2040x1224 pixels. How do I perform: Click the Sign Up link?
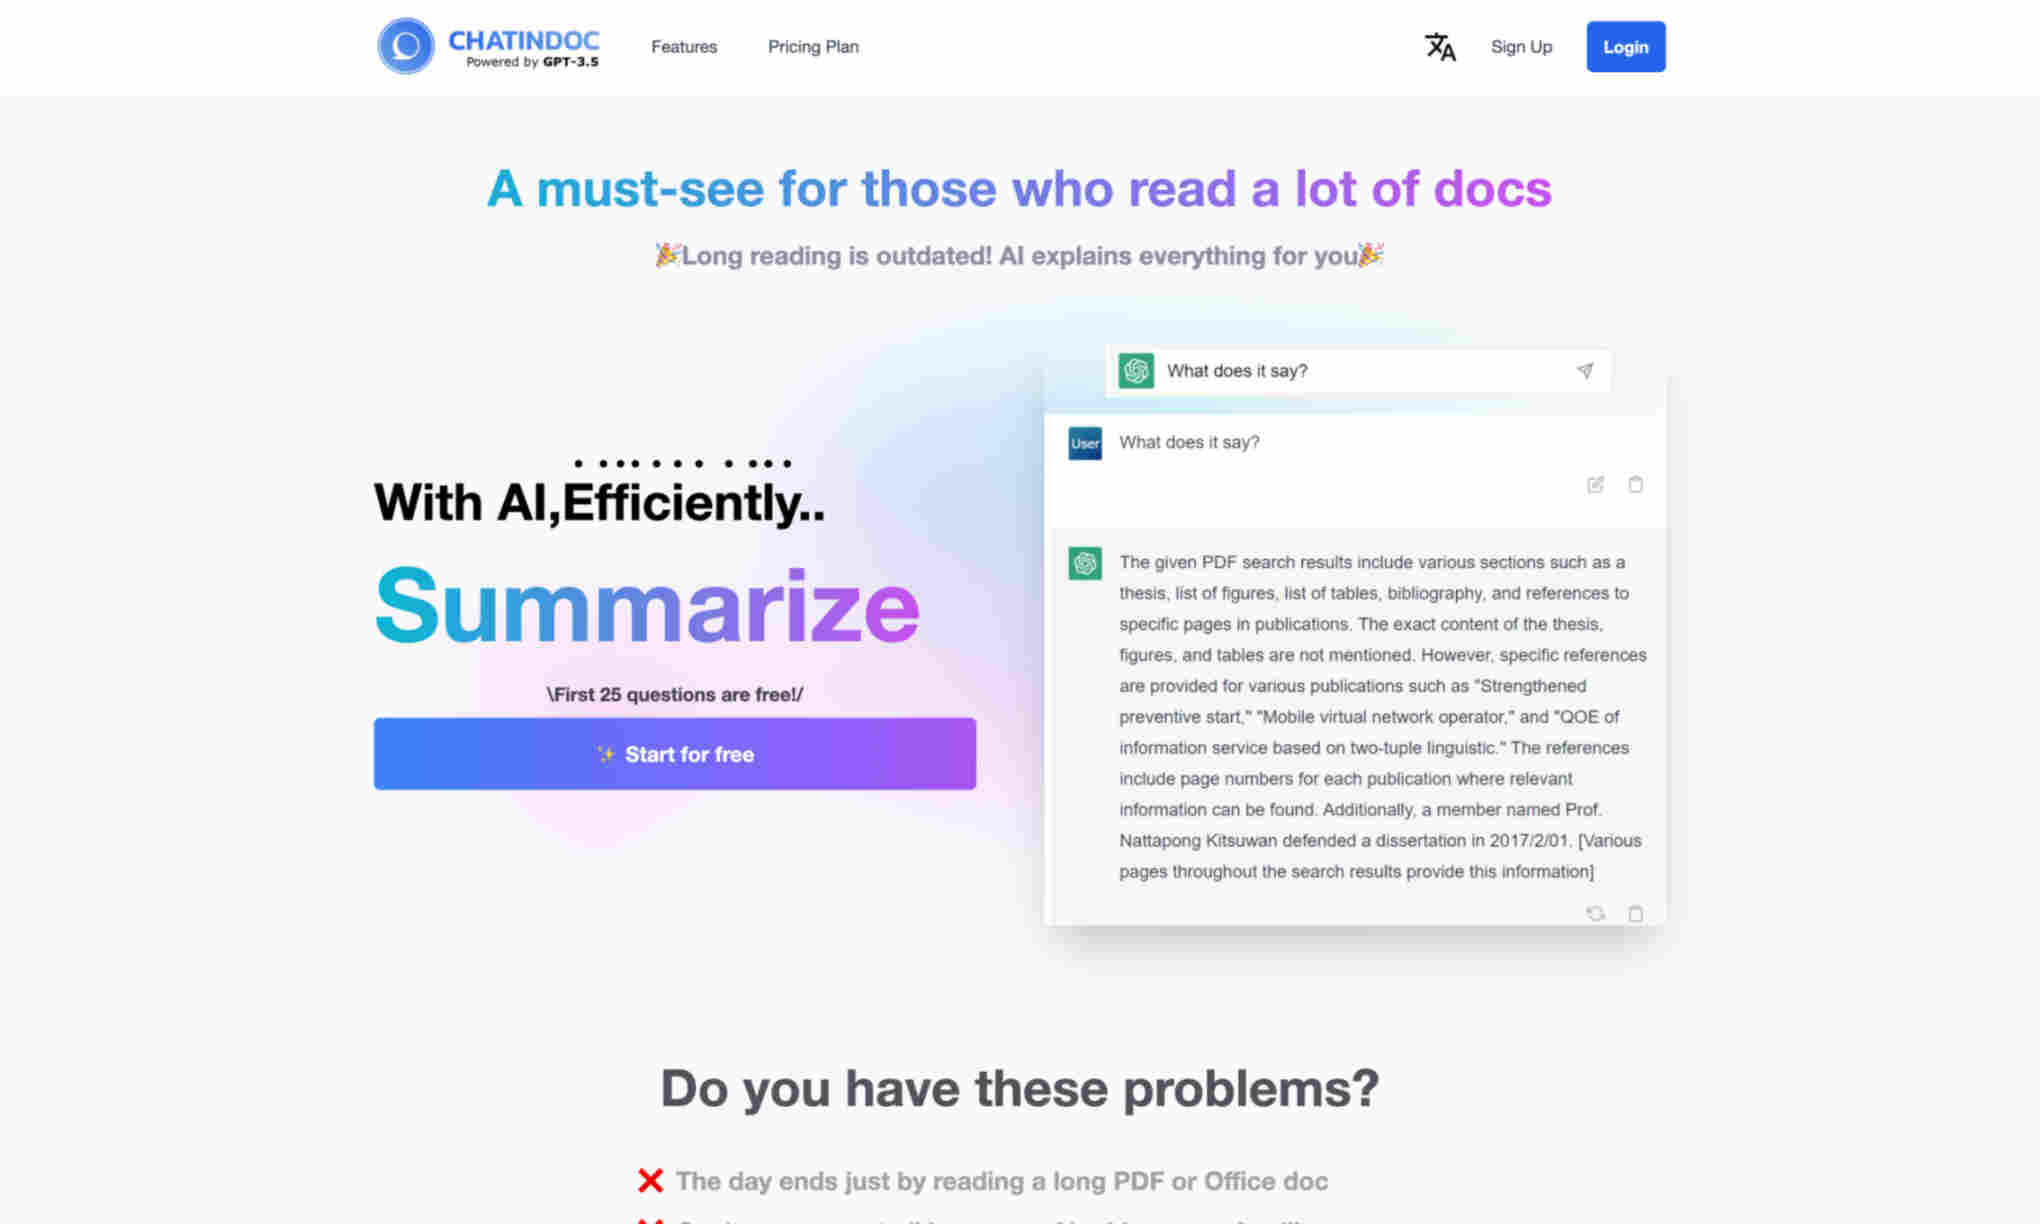point(1520,47)
